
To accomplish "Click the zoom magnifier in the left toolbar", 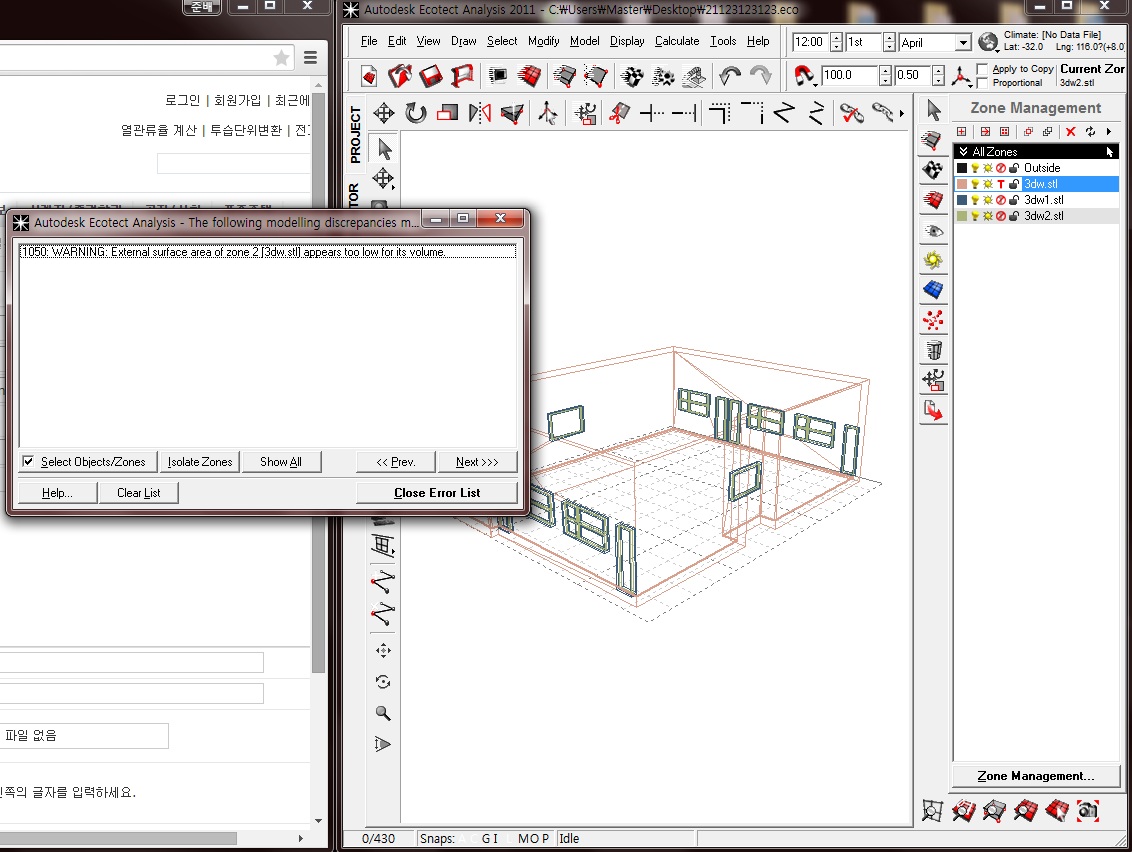I will point(383,713).
